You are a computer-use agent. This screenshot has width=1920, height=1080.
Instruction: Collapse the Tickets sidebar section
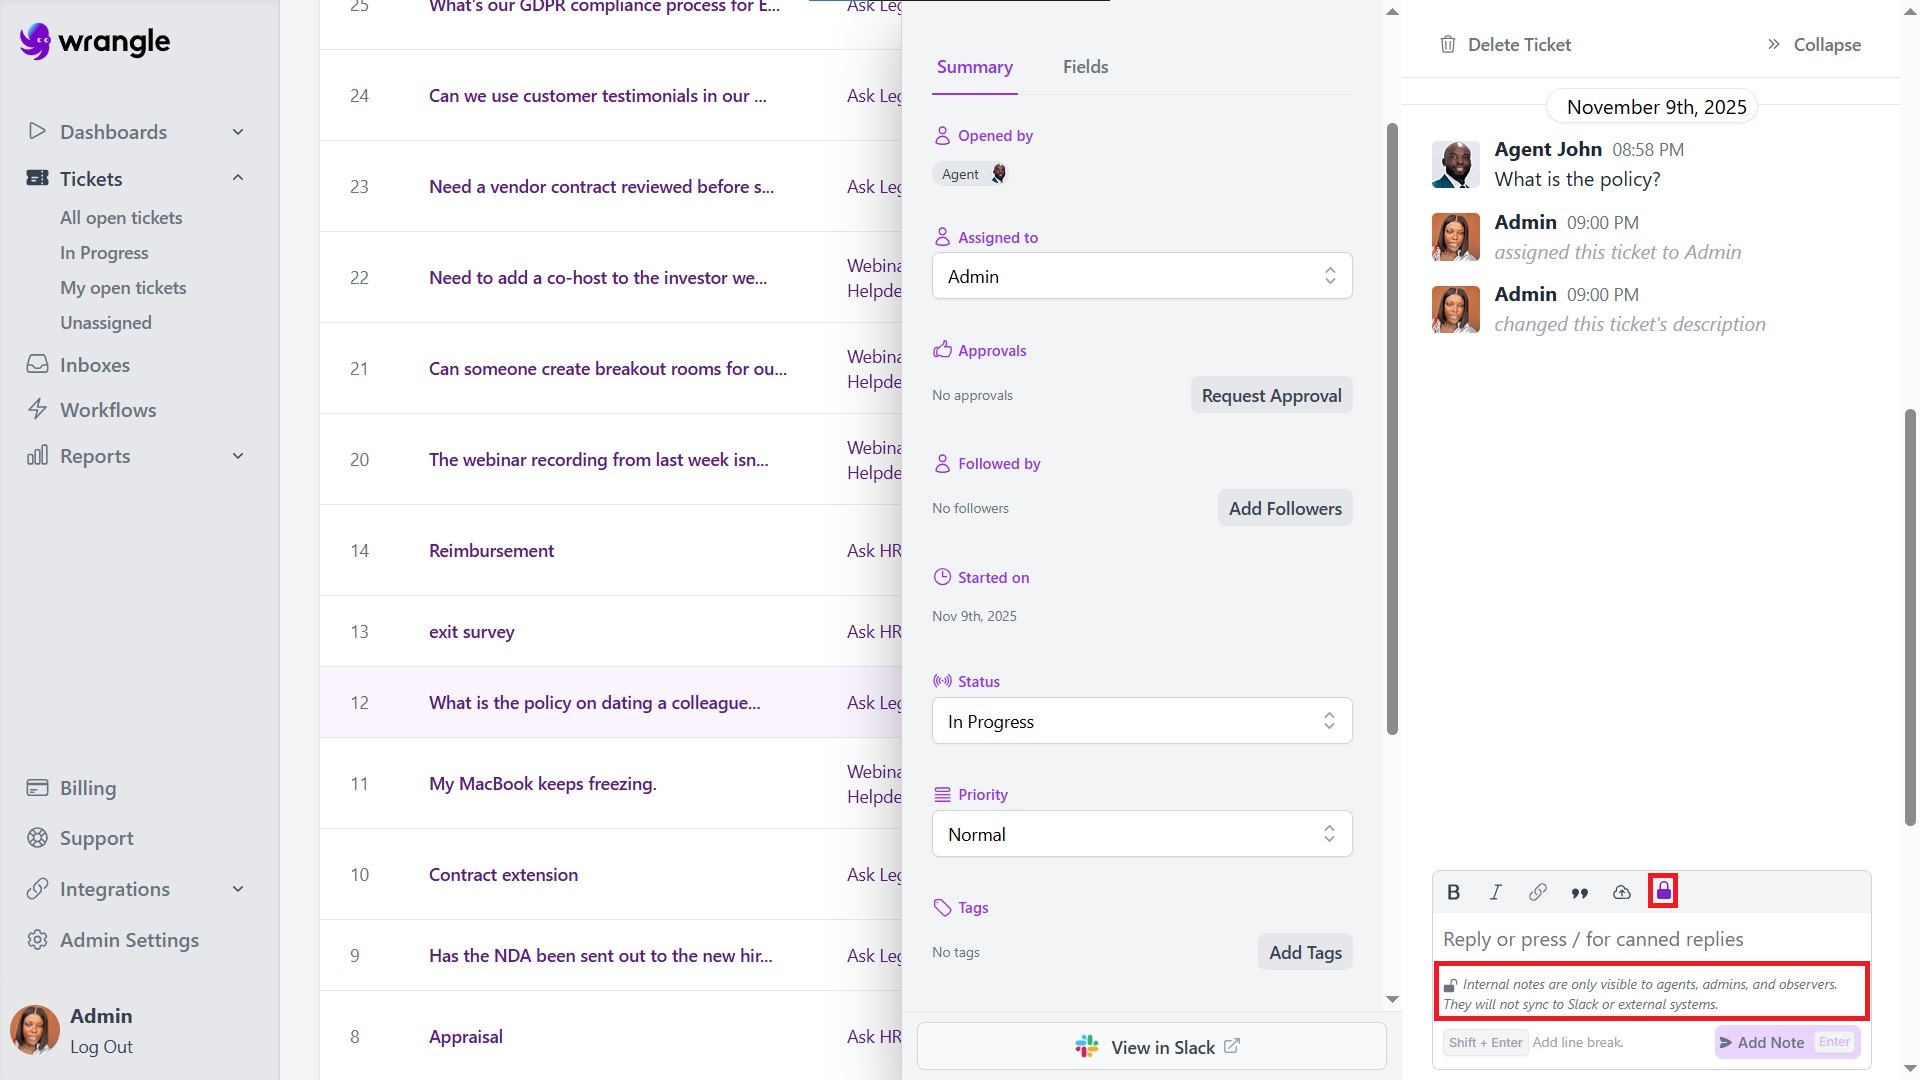(x=238, y=178)
